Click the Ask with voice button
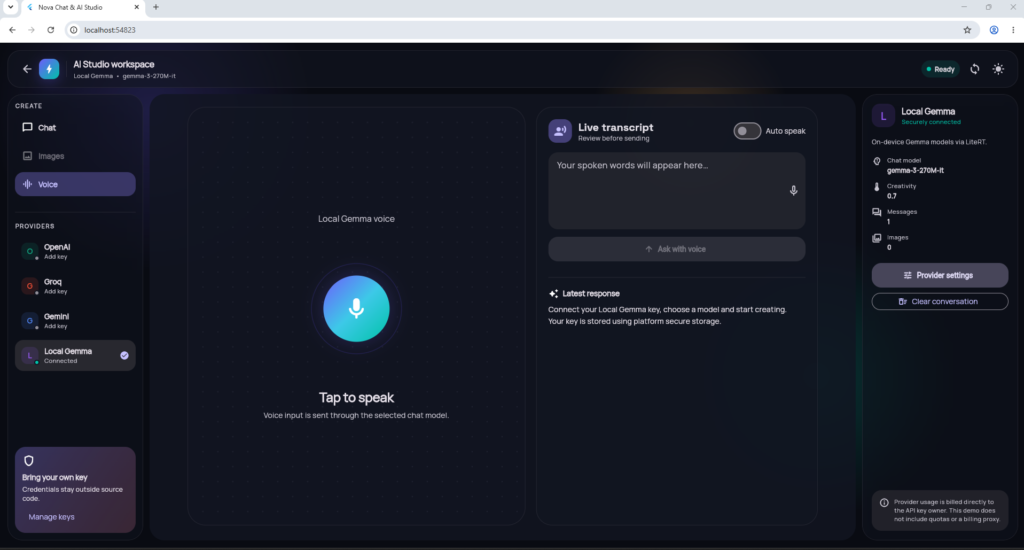 pos(677,249)
